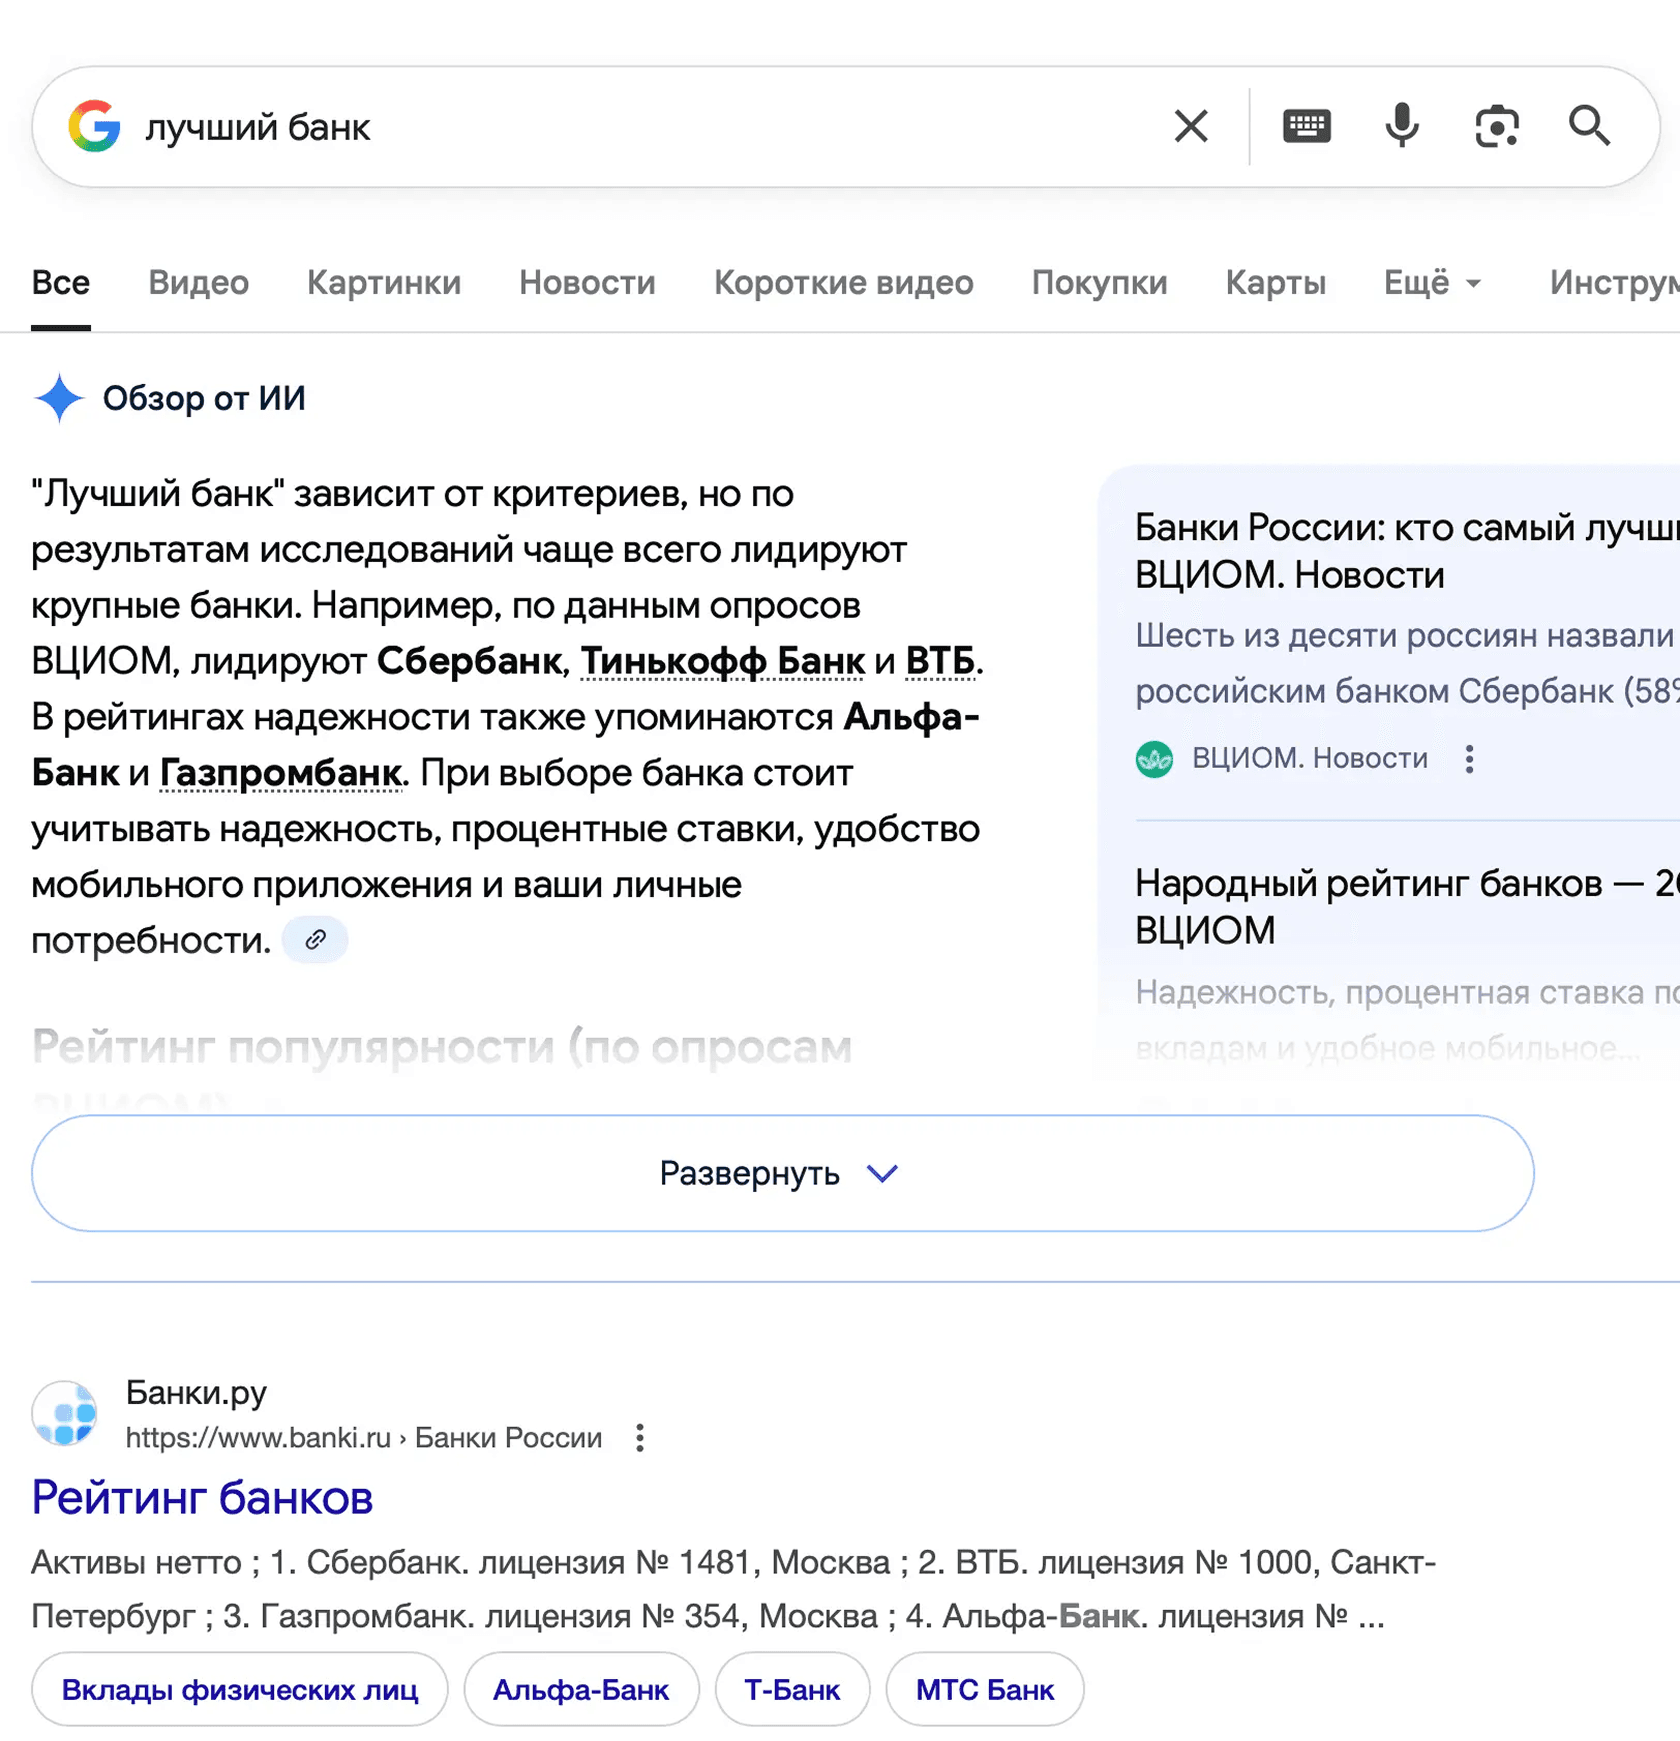Start voice search with the microphone

[1401, 126]
